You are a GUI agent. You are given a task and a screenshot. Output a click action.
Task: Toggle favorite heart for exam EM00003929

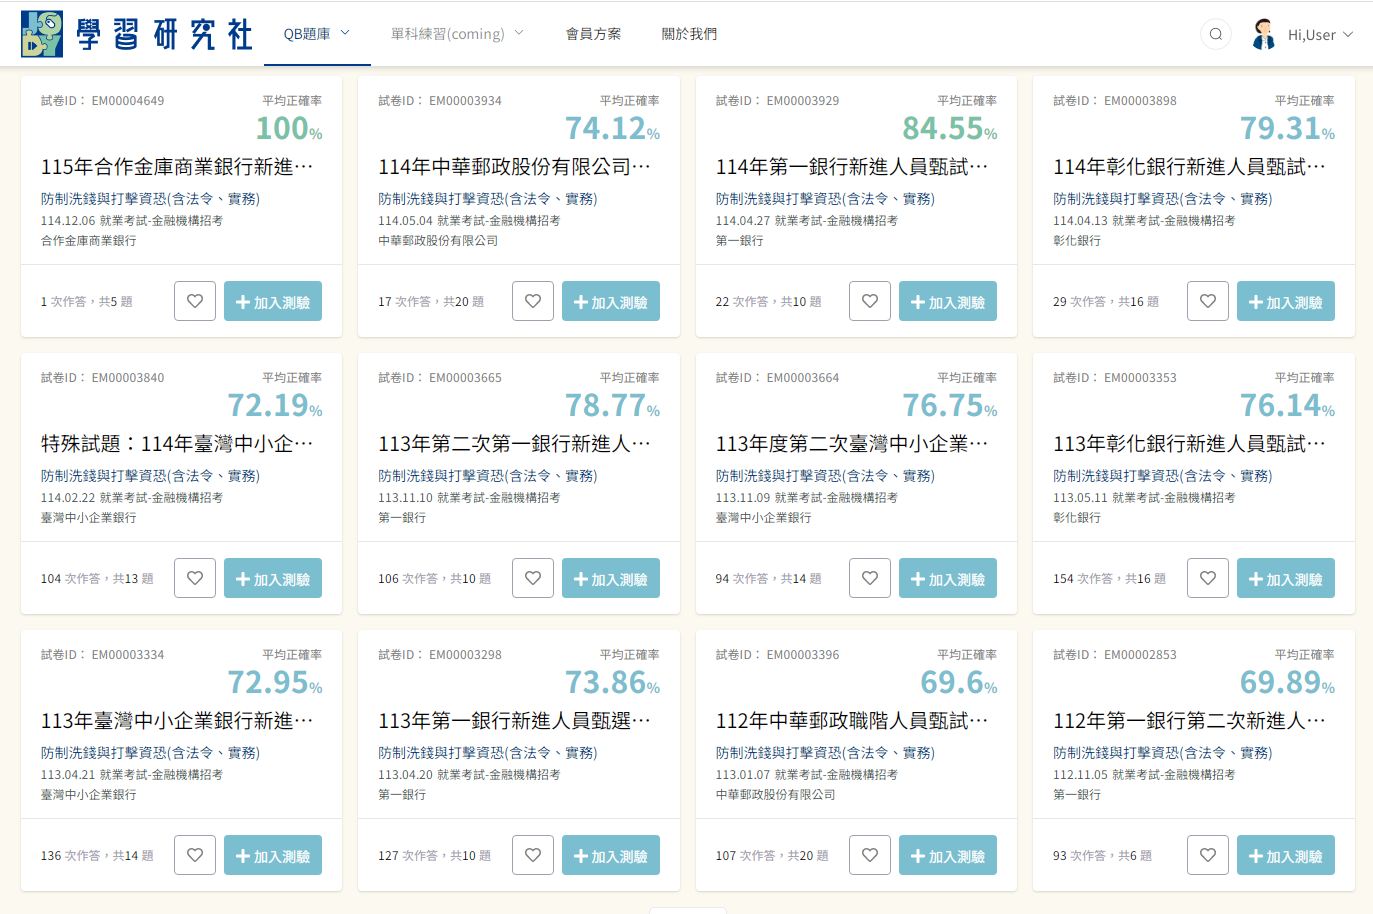click(x=870, y=301)
